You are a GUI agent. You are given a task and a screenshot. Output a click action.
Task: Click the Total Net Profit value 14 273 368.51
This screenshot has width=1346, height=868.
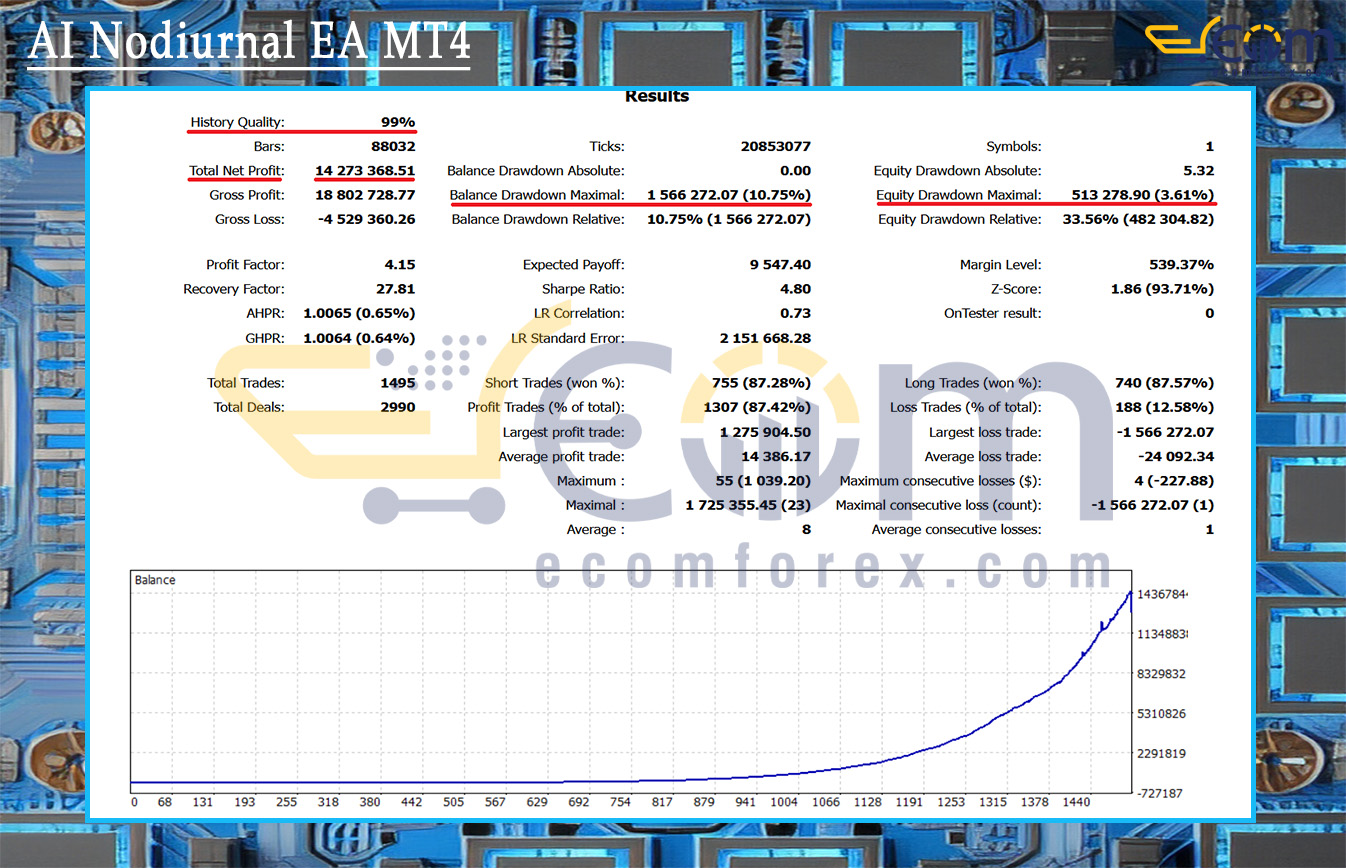click(x=364, y=171)
